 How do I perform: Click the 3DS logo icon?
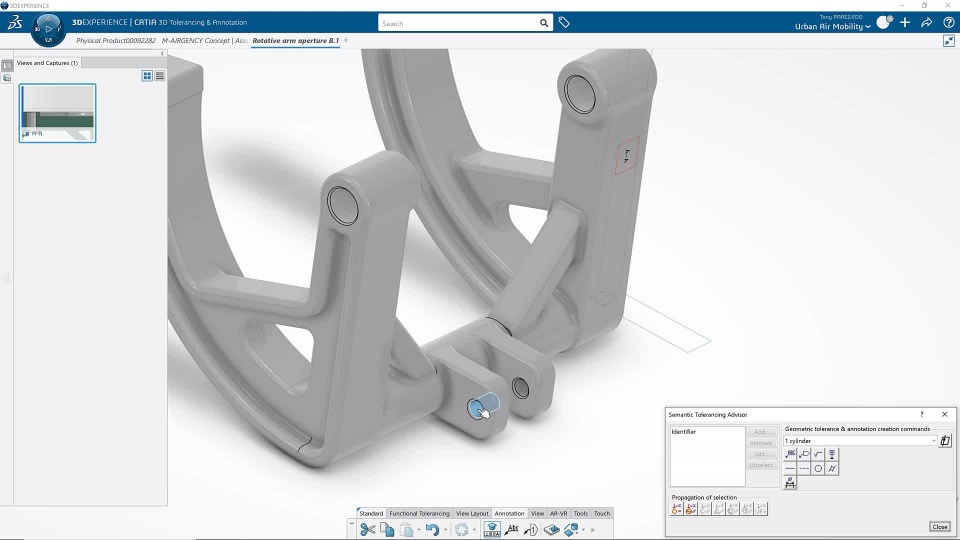coord(15,23)
